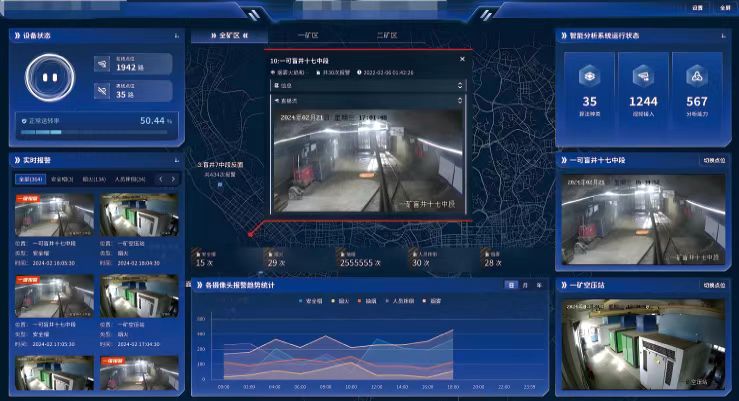
Task: Click 切换点位 in 一矿空压站 panel
Action: coord(714,285)
